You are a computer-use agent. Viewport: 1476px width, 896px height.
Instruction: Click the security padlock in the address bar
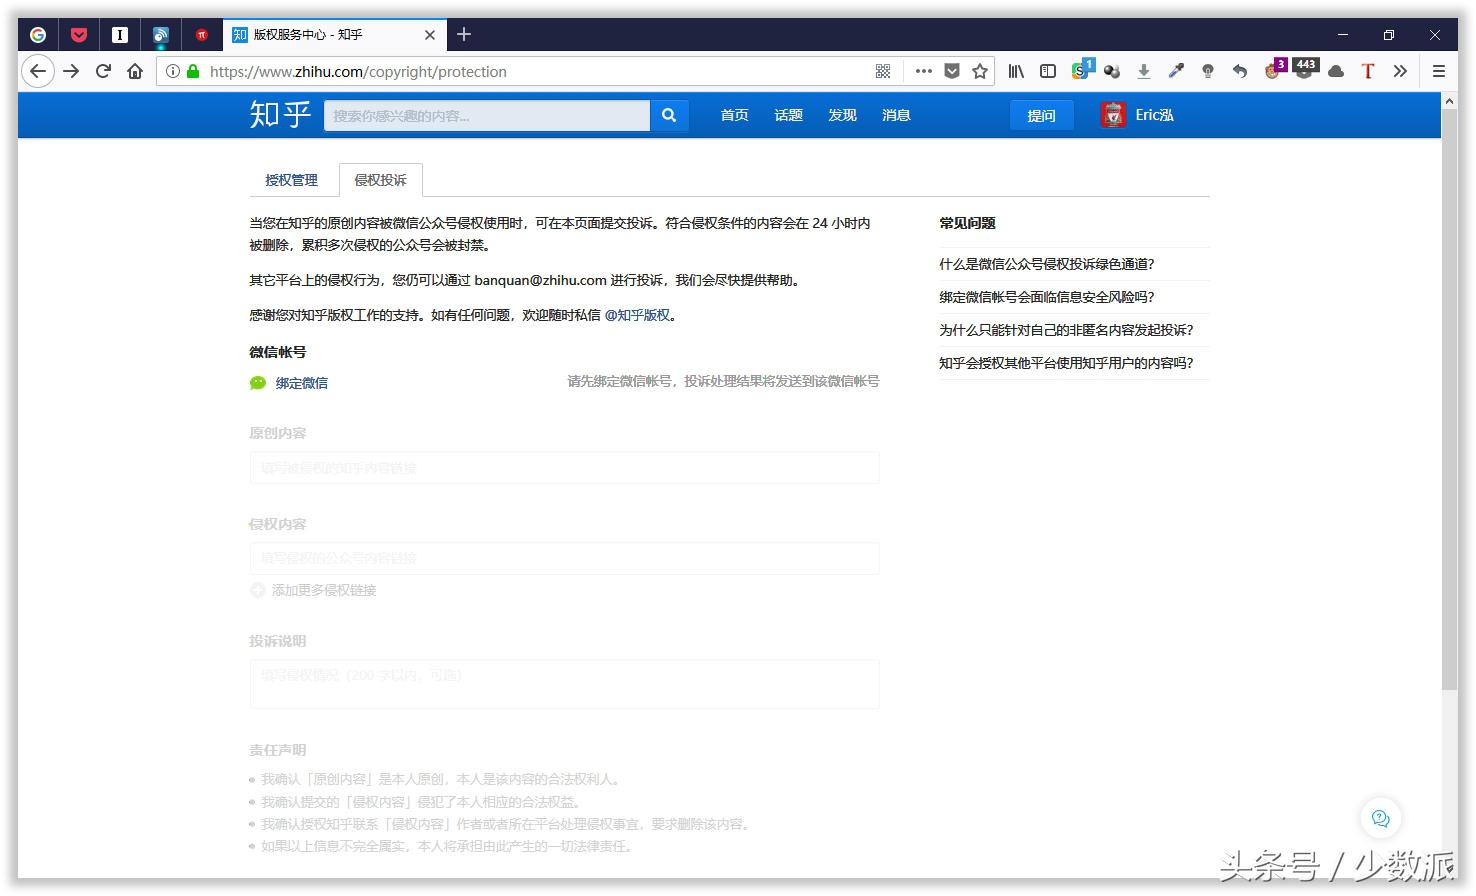point(192,71)
